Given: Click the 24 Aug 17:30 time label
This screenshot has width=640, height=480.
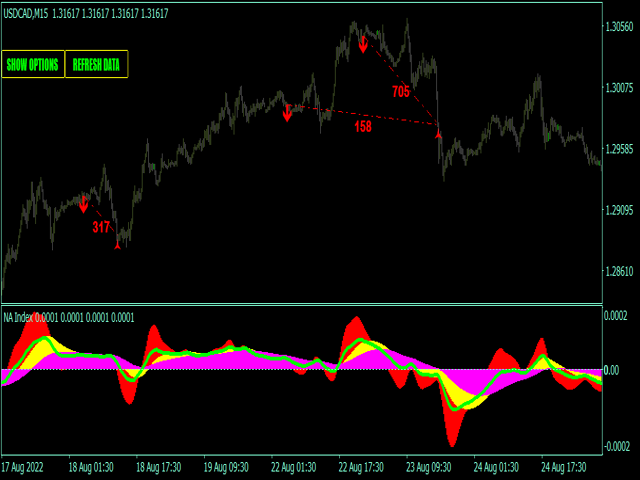Looking at the screenshot, I should point(564,467).
